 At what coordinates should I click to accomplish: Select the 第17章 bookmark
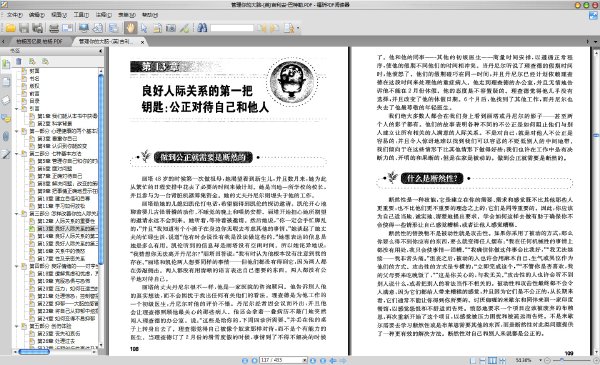click(x=61, y=258)
